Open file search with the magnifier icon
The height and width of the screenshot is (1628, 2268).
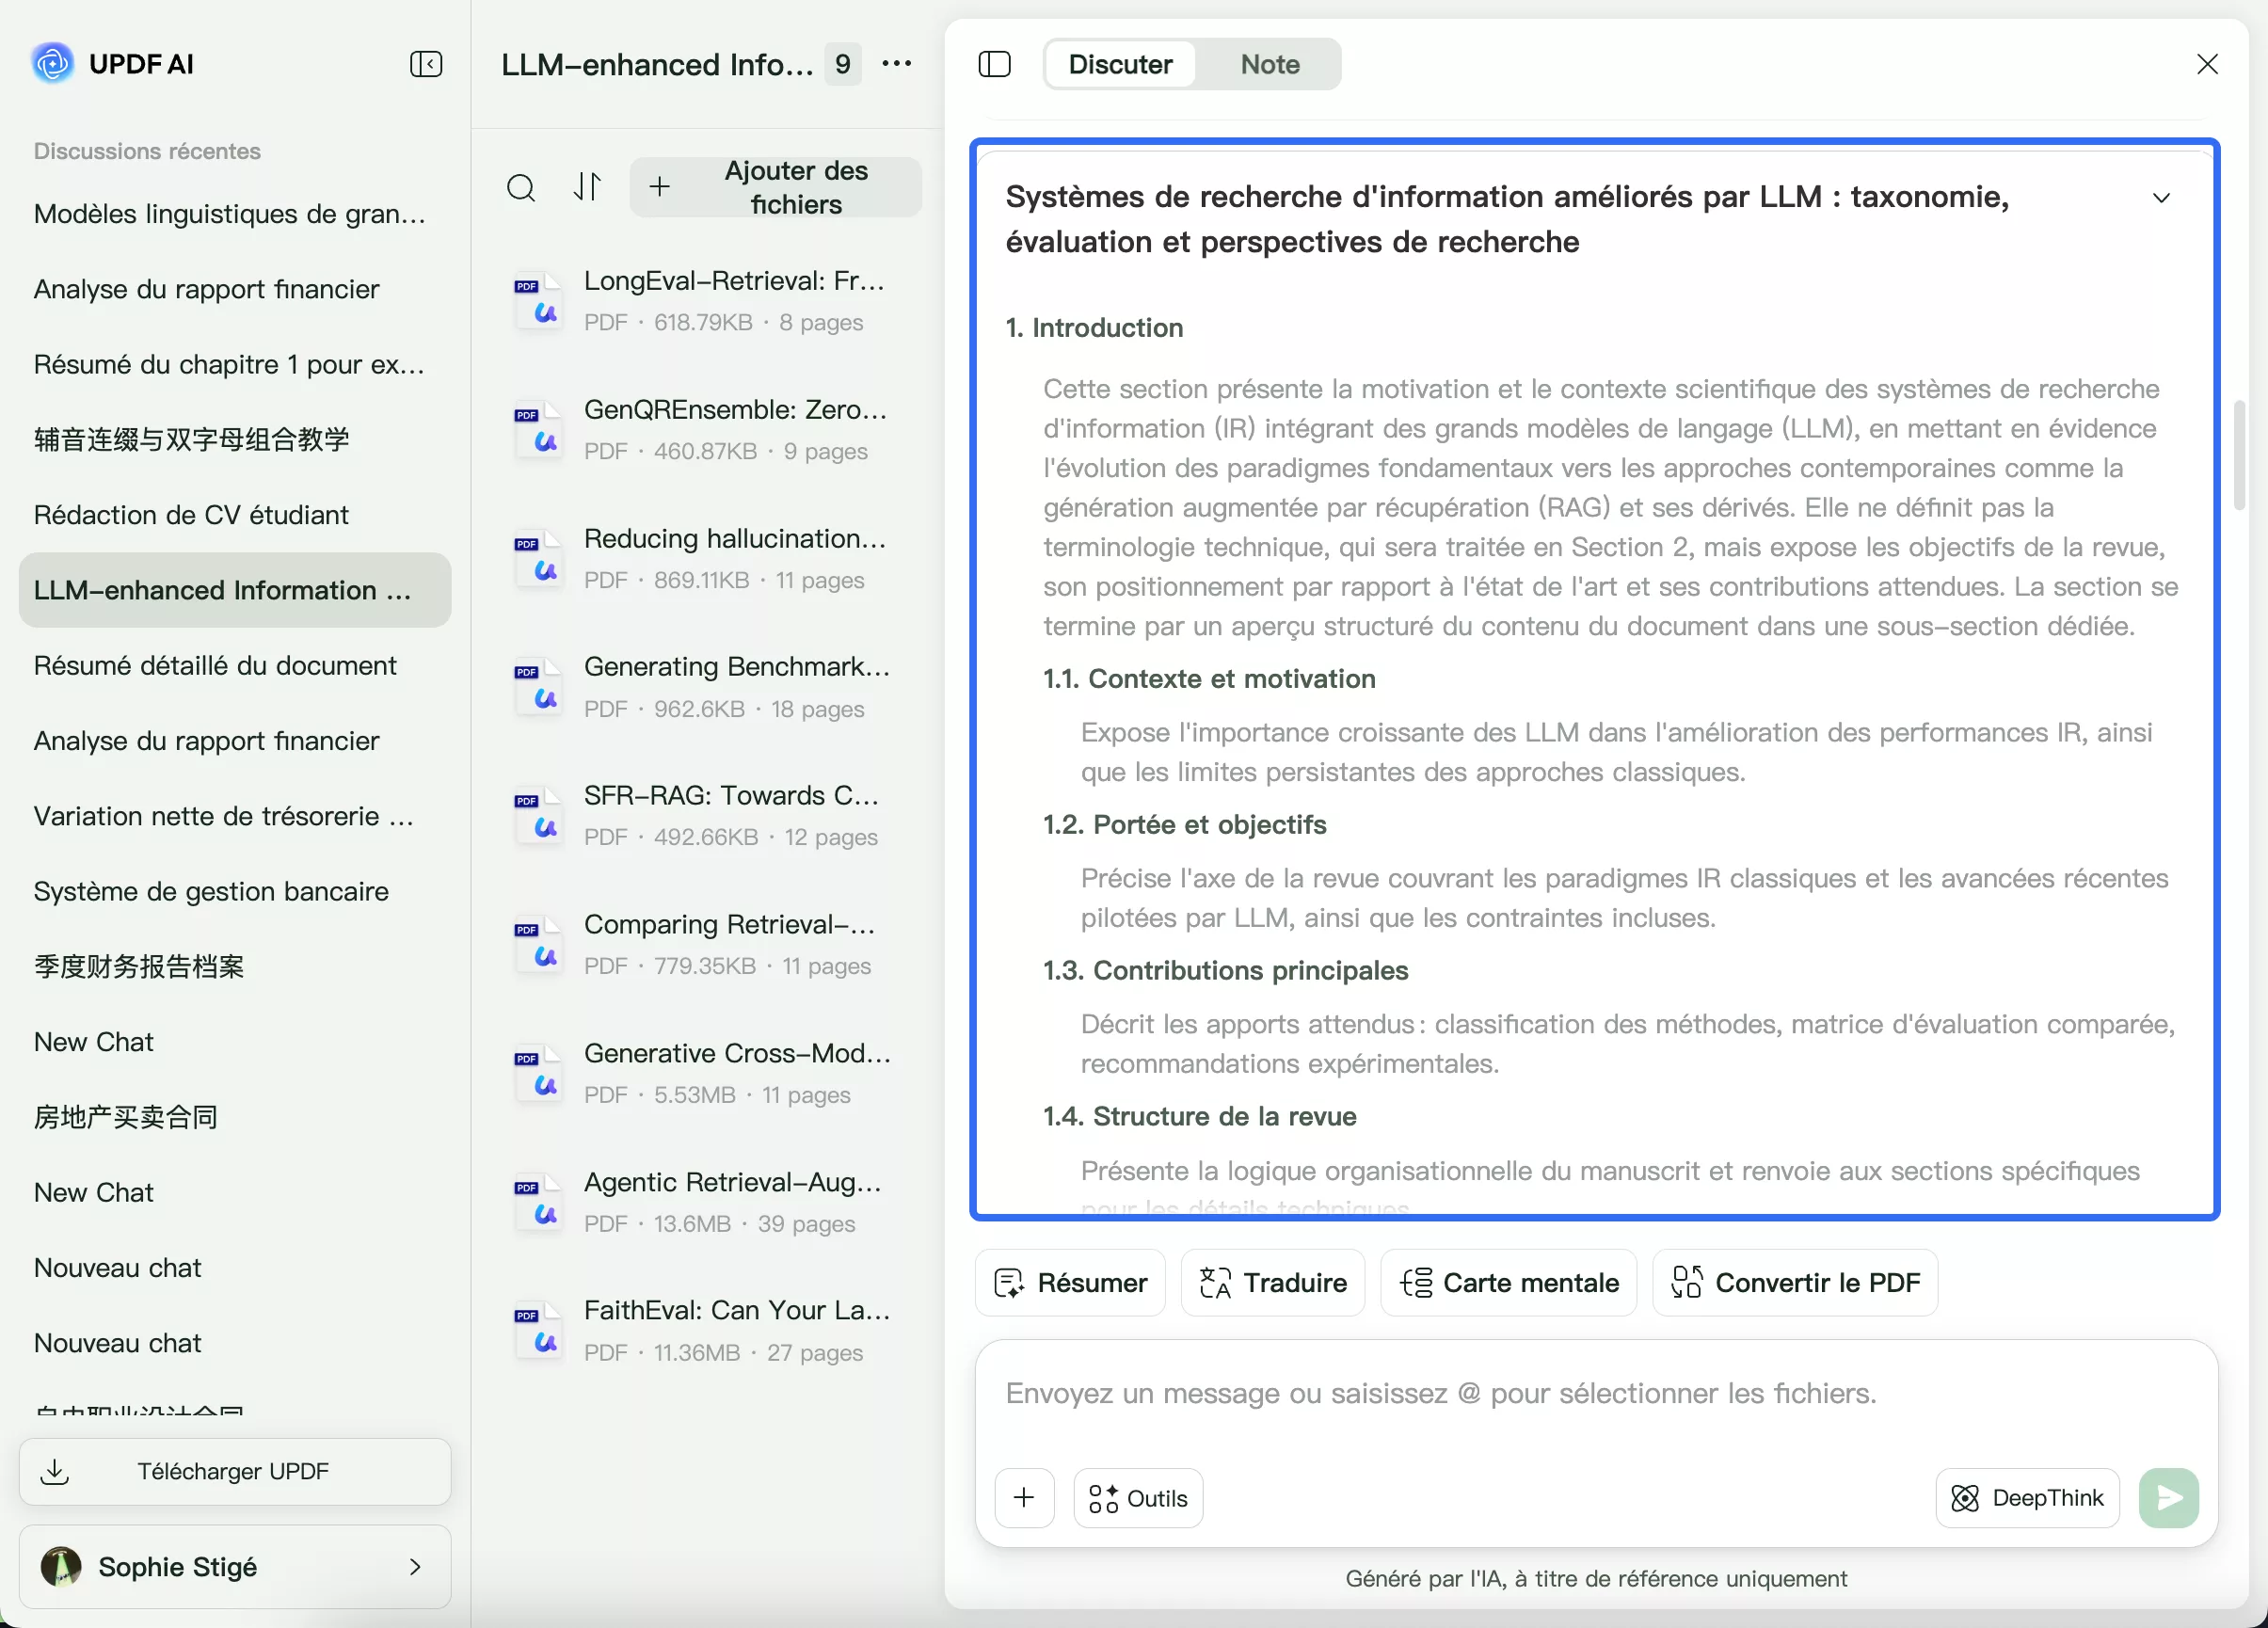521,187
